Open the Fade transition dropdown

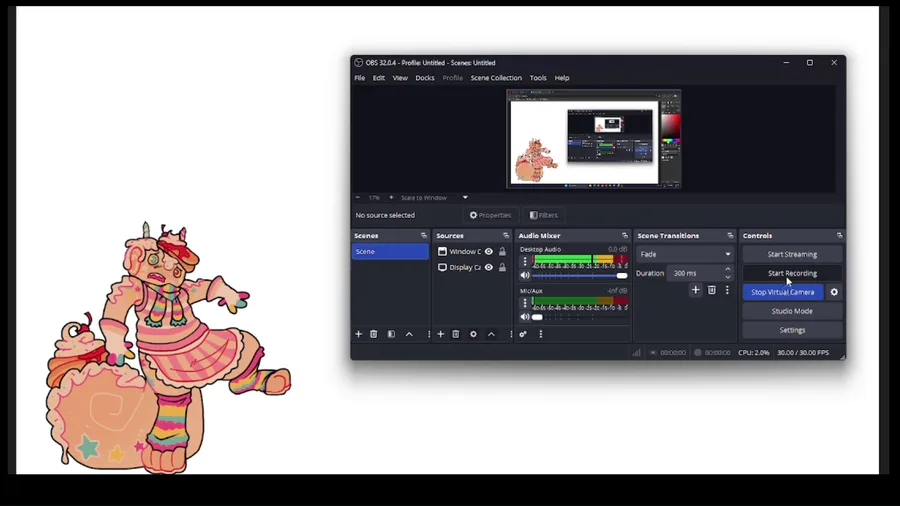(x=685, y=254)
